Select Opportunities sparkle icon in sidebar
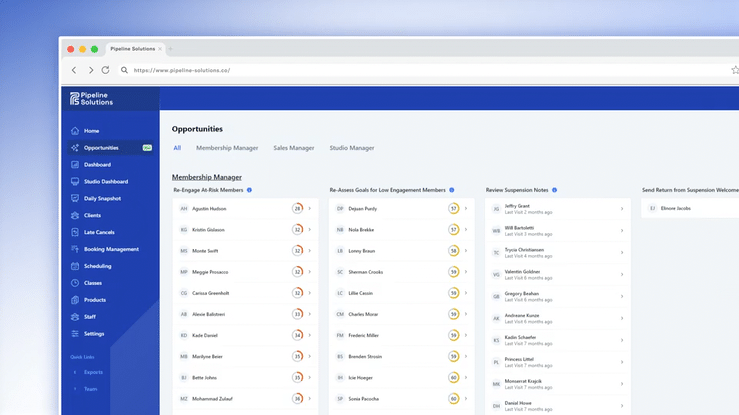This screenshot has height=415, width=739. 75,148
